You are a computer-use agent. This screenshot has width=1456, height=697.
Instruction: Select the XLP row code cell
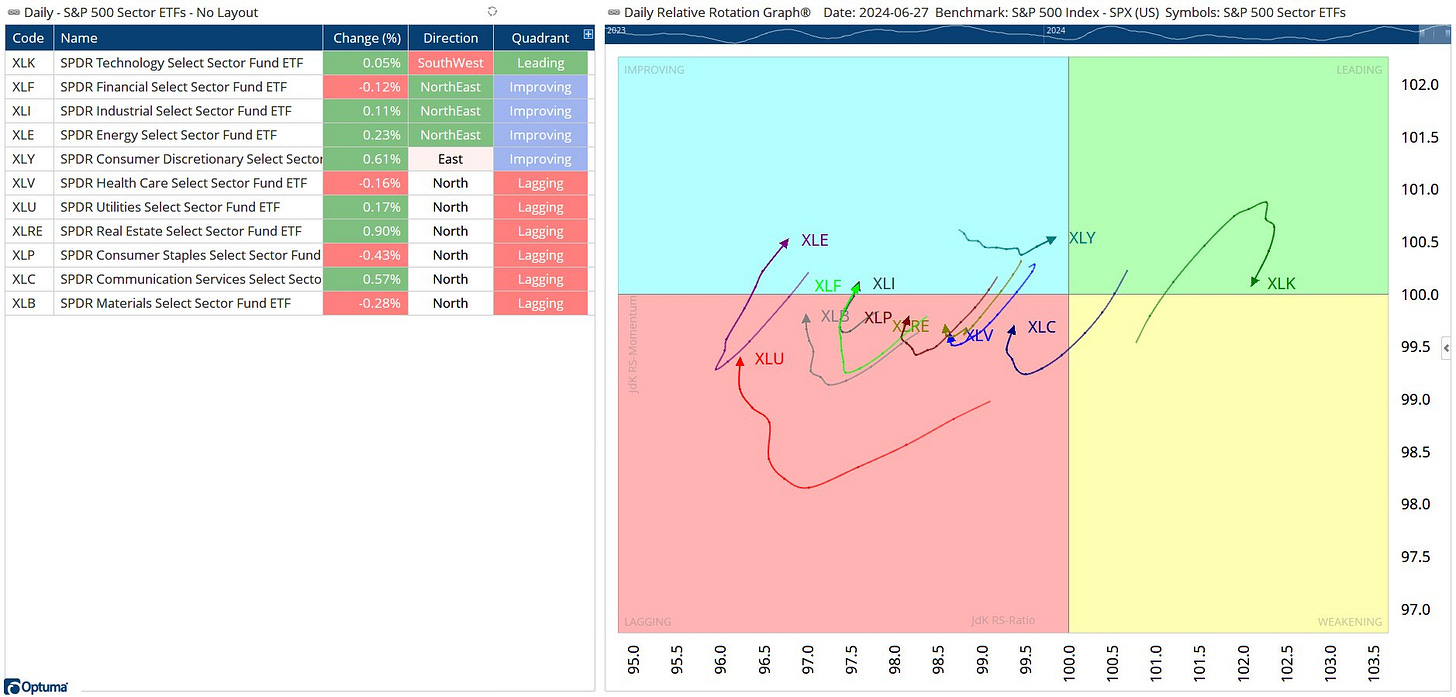click(x=29, y=255)
